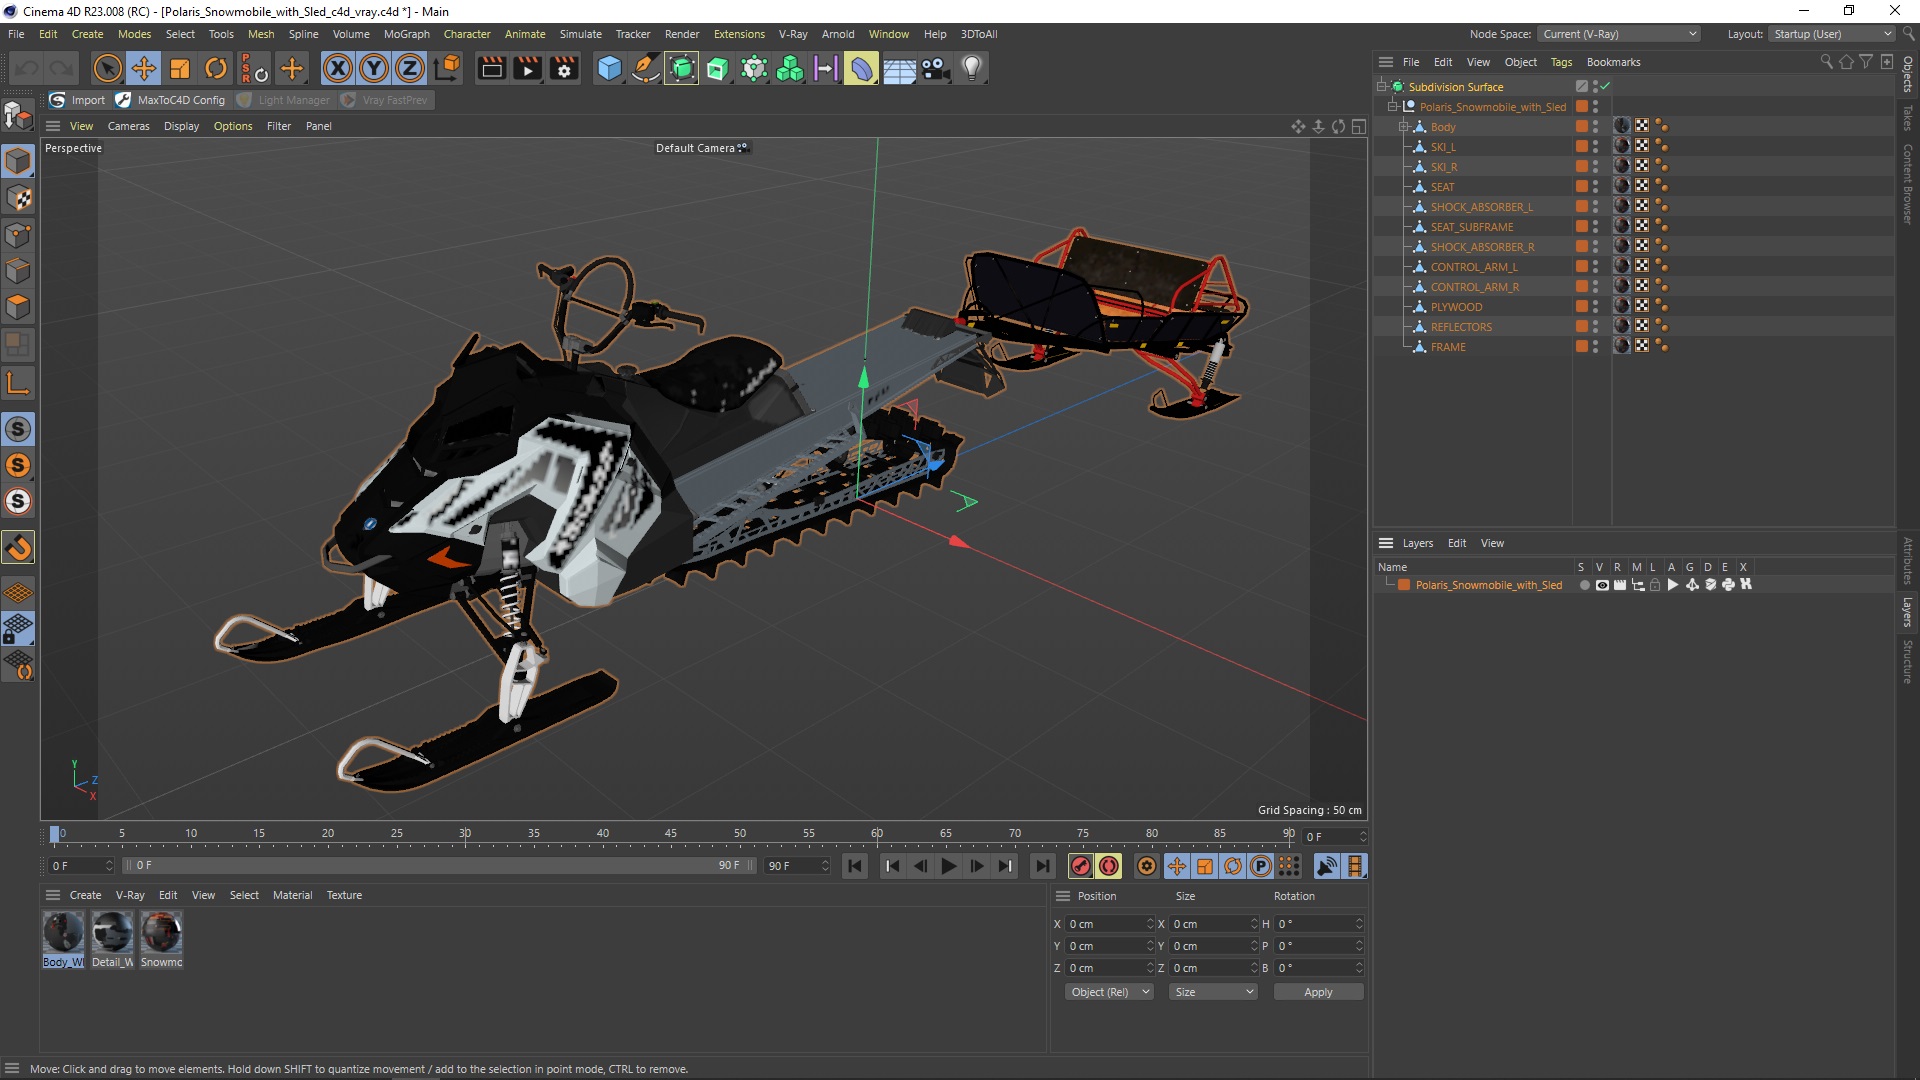Add a Camera object

935,68
